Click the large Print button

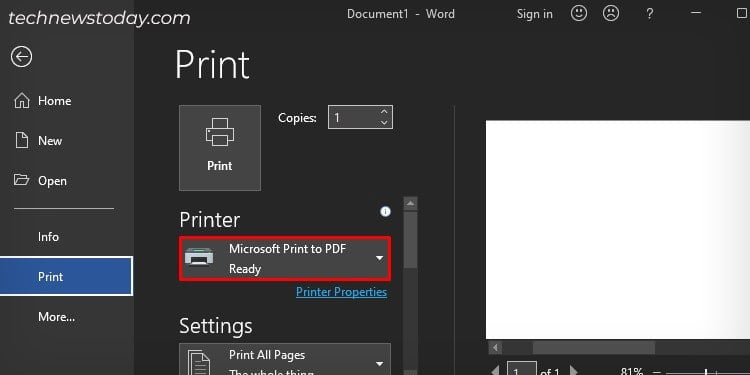[x=220, y=148]
